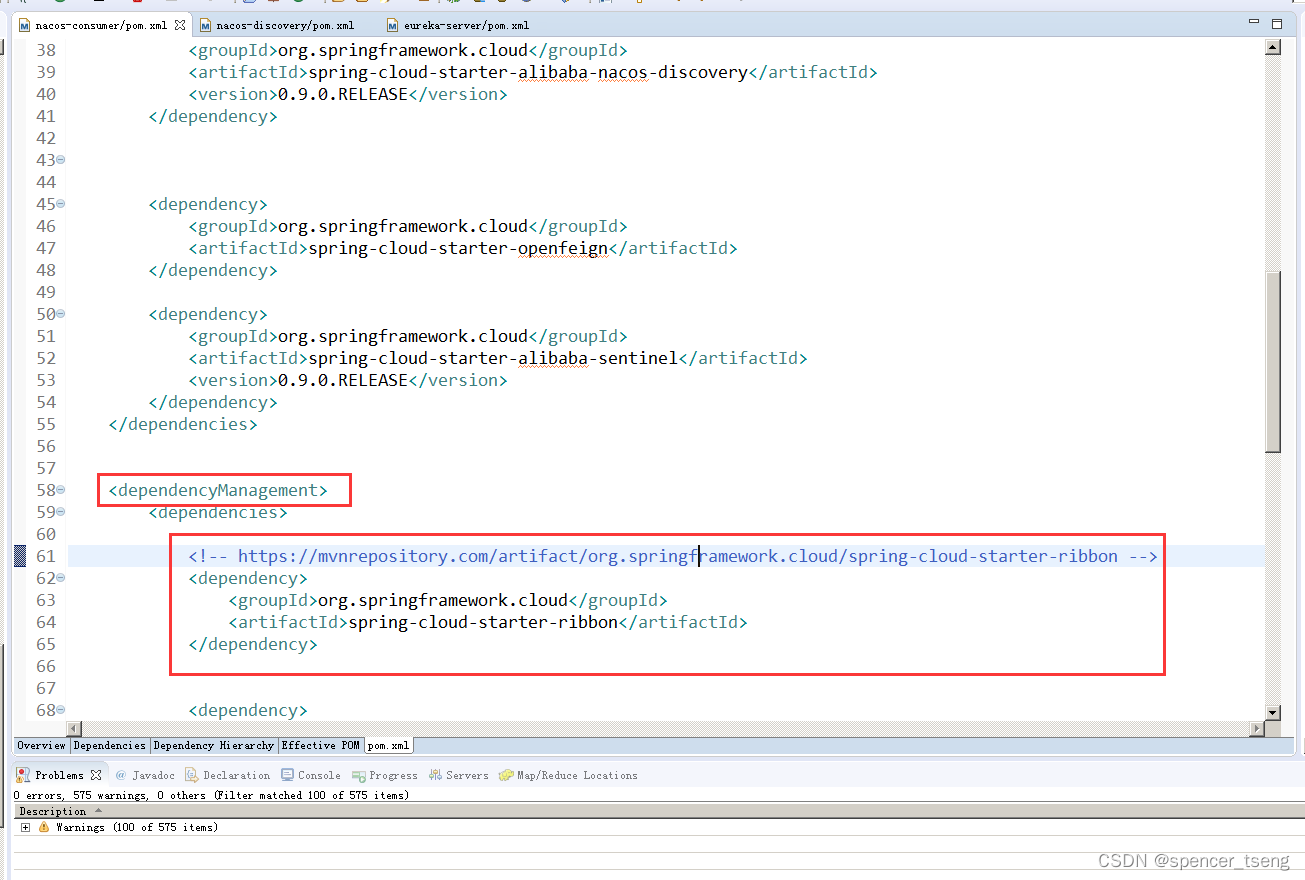
Task: Click spring-cloud-starter-openfeign artifactId text
Action: tap(458, 248)
